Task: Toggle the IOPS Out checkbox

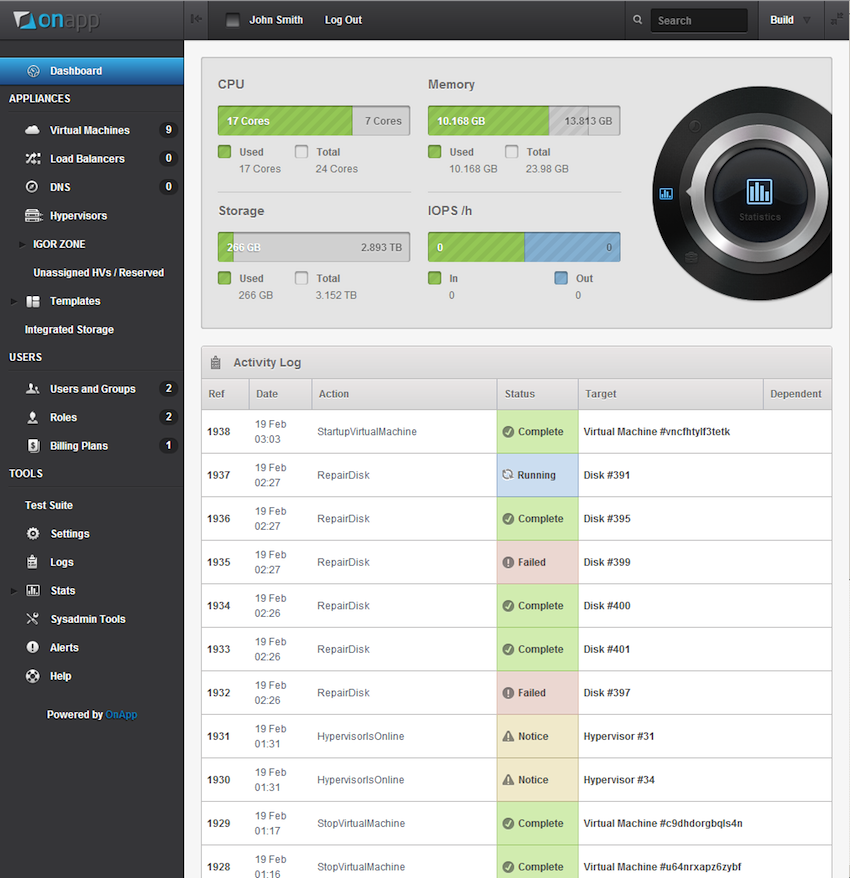Action: (x=561, y=278)
